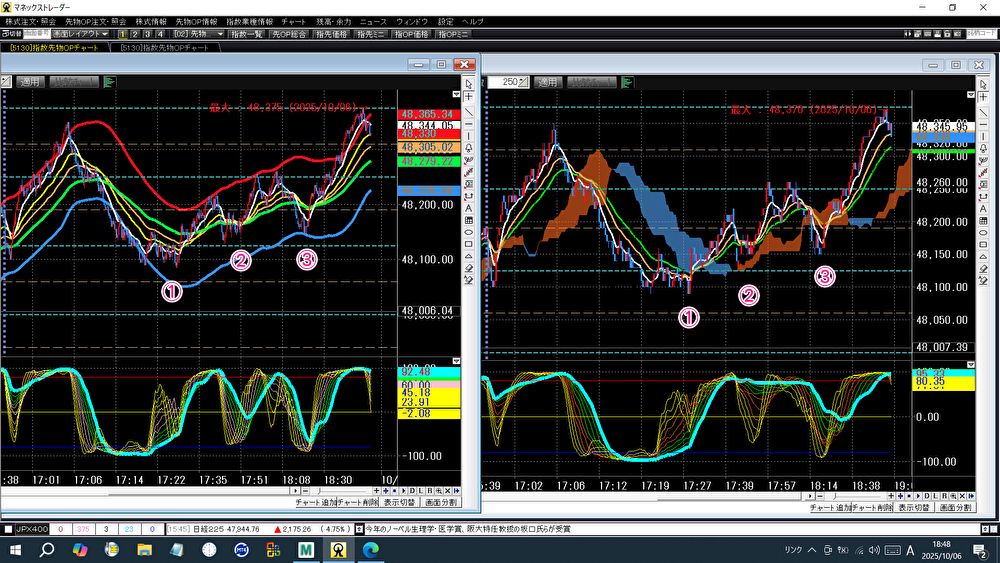The width and height of the screenshot is (1000, 563).
Task: Switch to the second [5130]指数先物OPチャート tab
Action: click(165, 47)
